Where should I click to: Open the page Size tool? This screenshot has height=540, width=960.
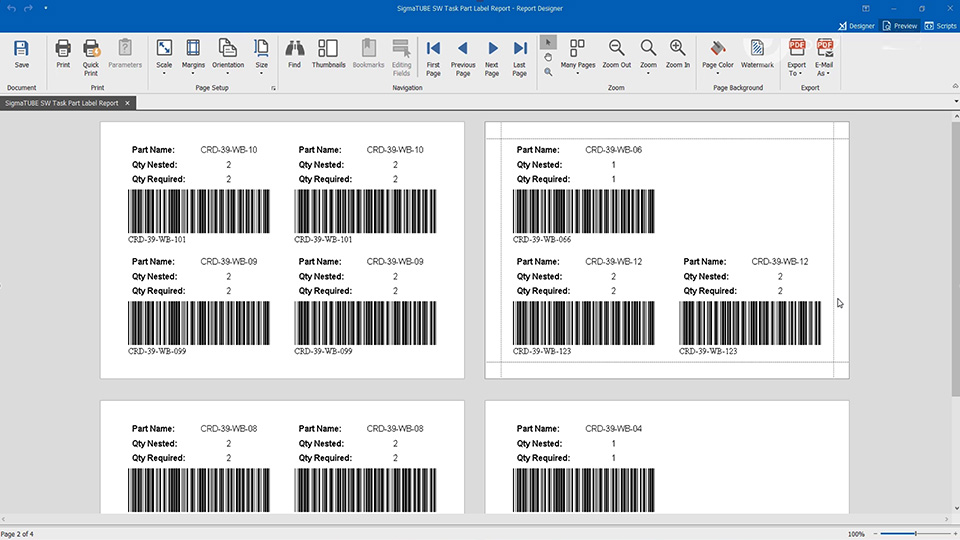tap(261, 54)
